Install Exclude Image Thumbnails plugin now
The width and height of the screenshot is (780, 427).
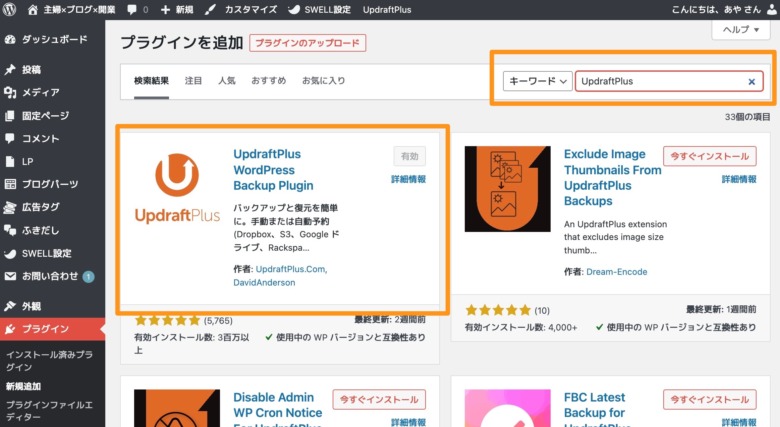click(709, 156)
